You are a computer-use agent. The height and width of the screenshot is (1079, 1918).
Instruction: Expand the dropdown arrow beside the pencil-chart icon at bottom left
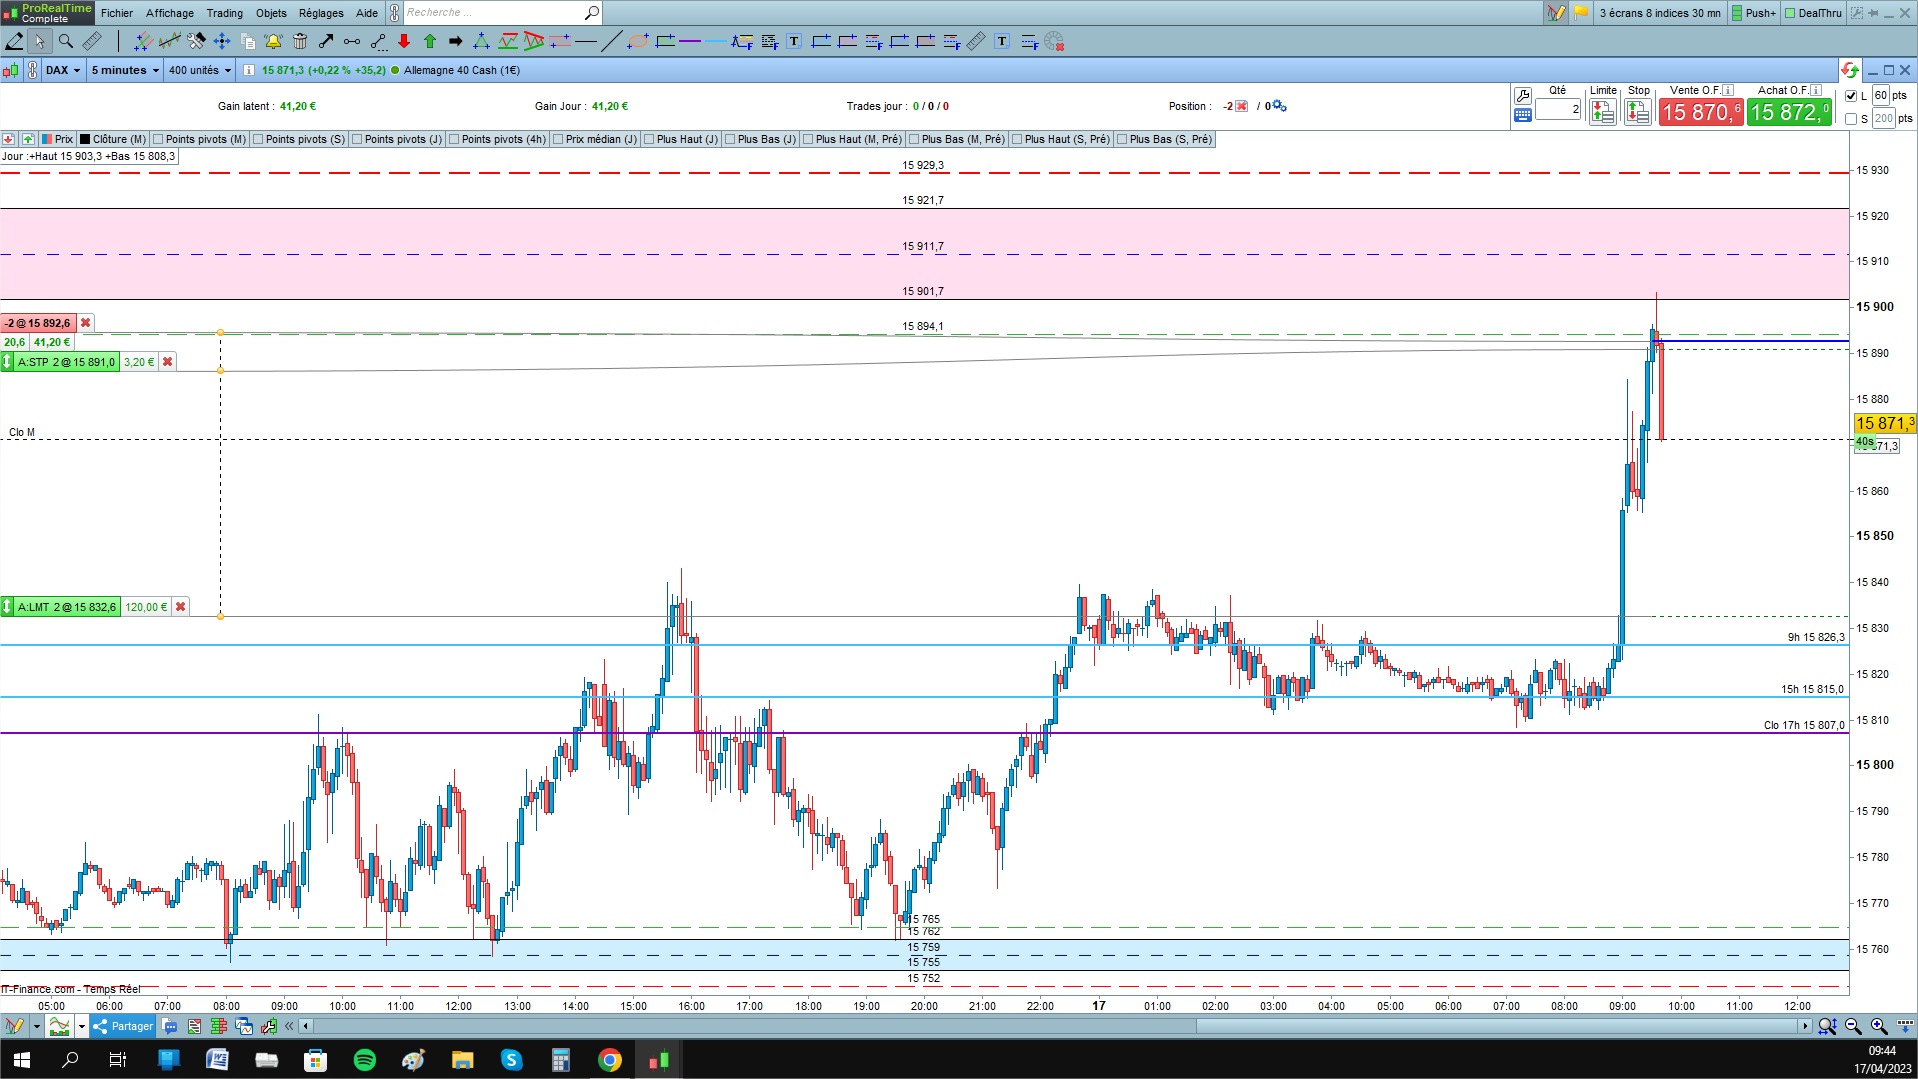(x=36, y=1026)
